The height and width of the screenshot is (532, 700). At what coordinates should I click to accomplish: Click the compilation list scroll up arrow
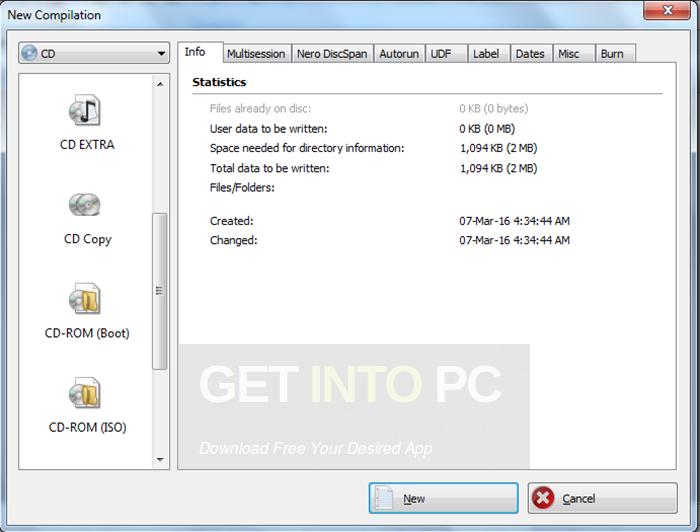click(160, 84)
